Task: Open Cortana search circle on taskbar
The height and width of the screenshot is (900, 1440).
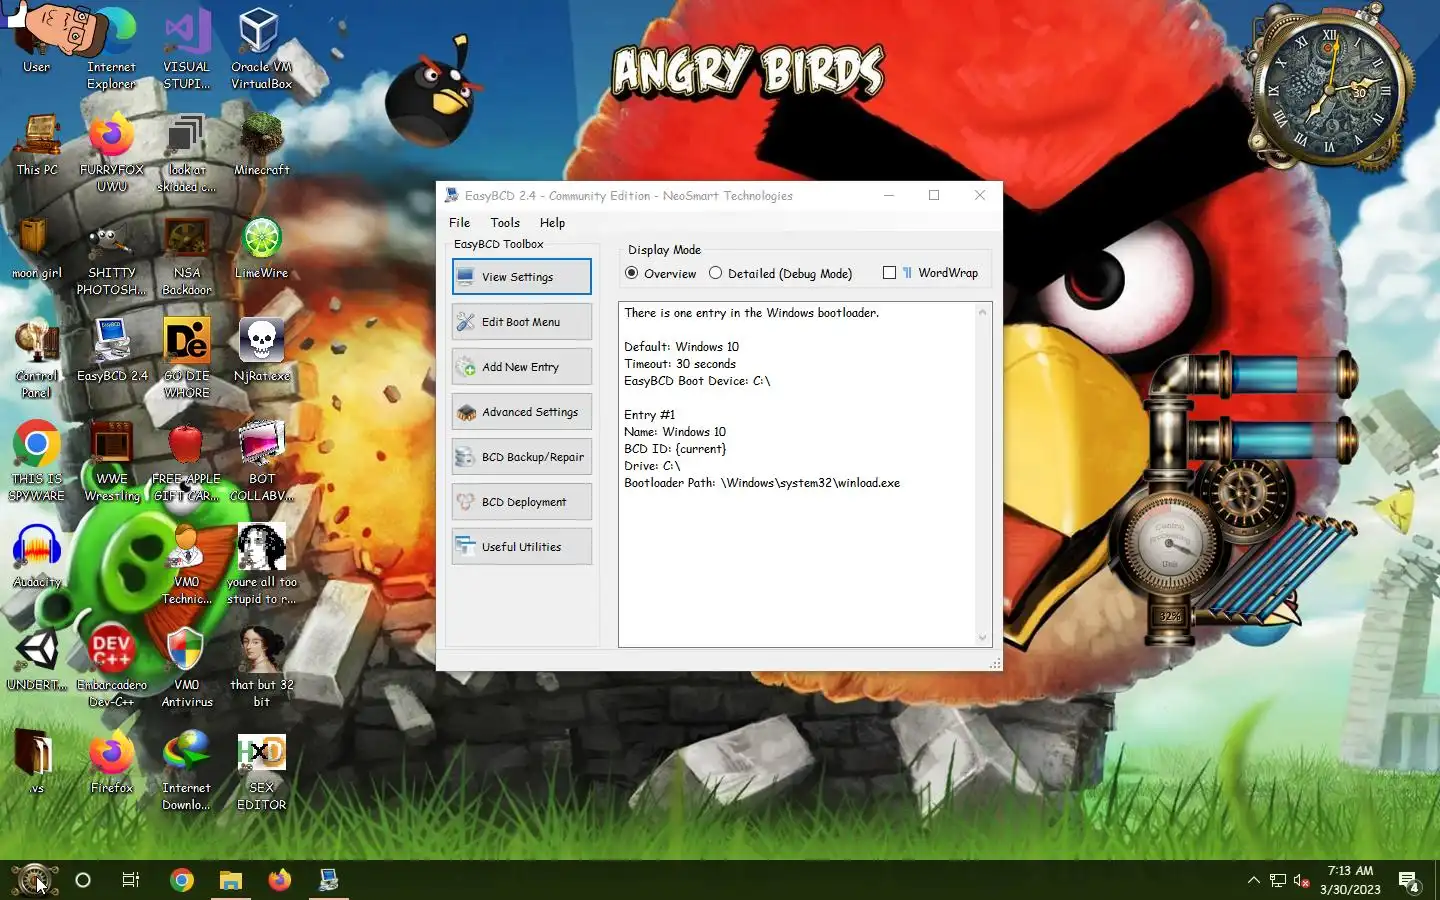Action: [x=83, y=880]
